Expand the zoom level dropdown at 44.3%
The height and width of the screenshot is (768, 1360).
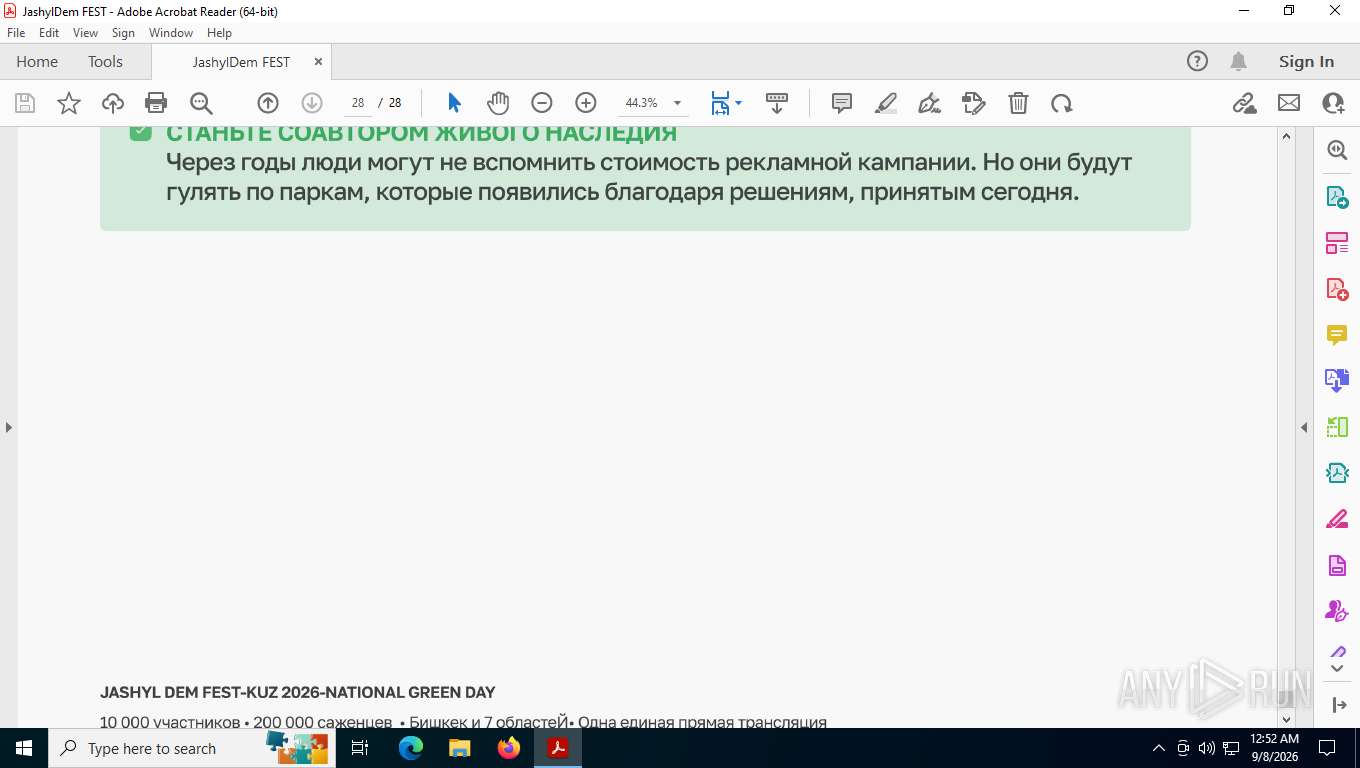click(677, 103)
